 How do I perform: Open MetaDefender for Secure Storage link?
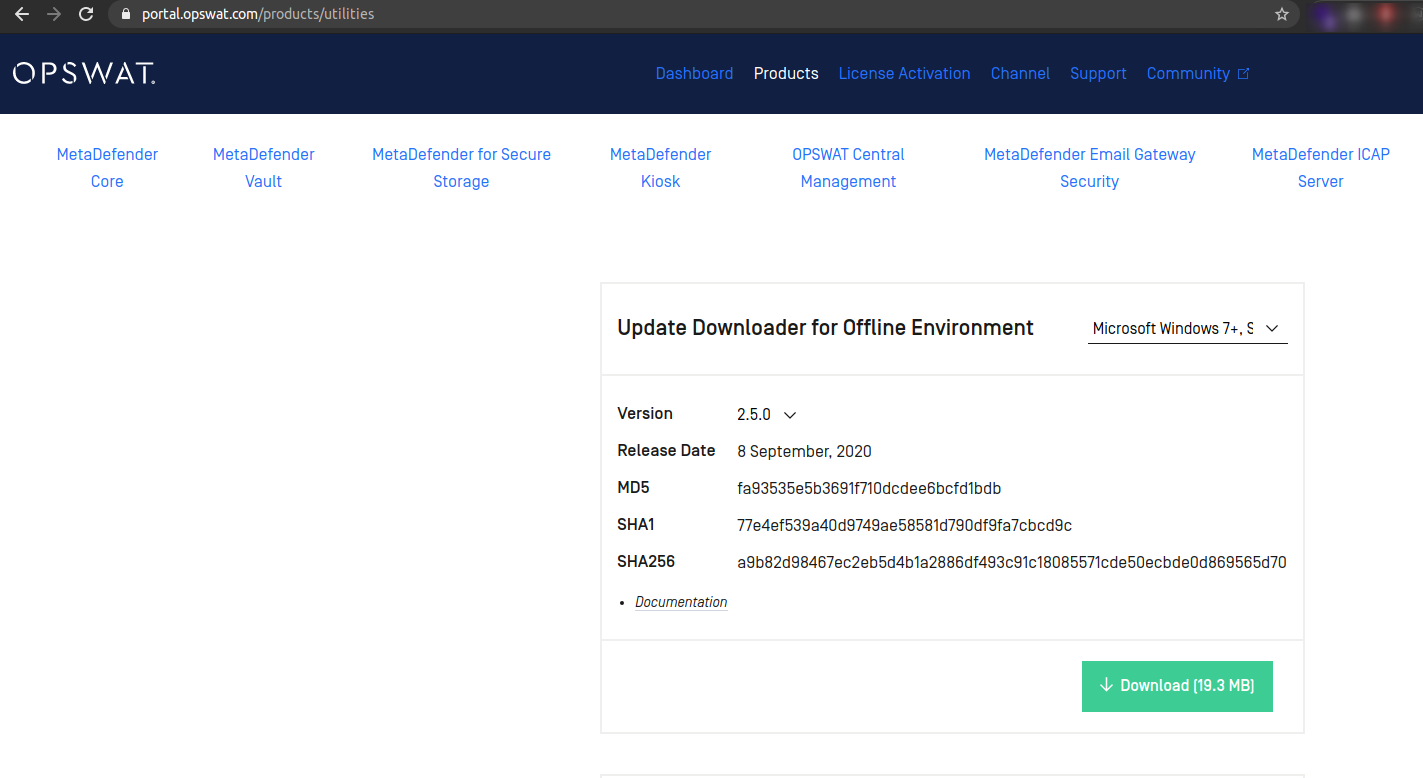(461, 168)
